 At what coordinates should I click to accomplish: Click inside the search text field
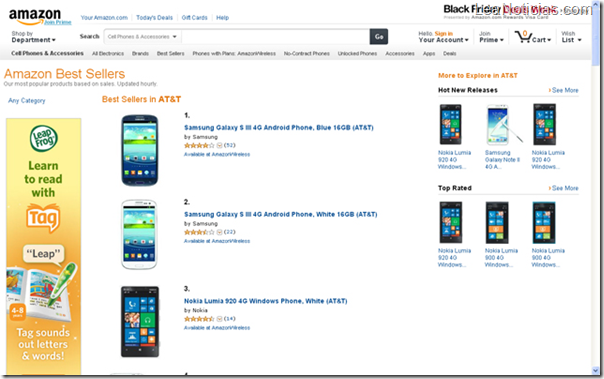(275, 37)
